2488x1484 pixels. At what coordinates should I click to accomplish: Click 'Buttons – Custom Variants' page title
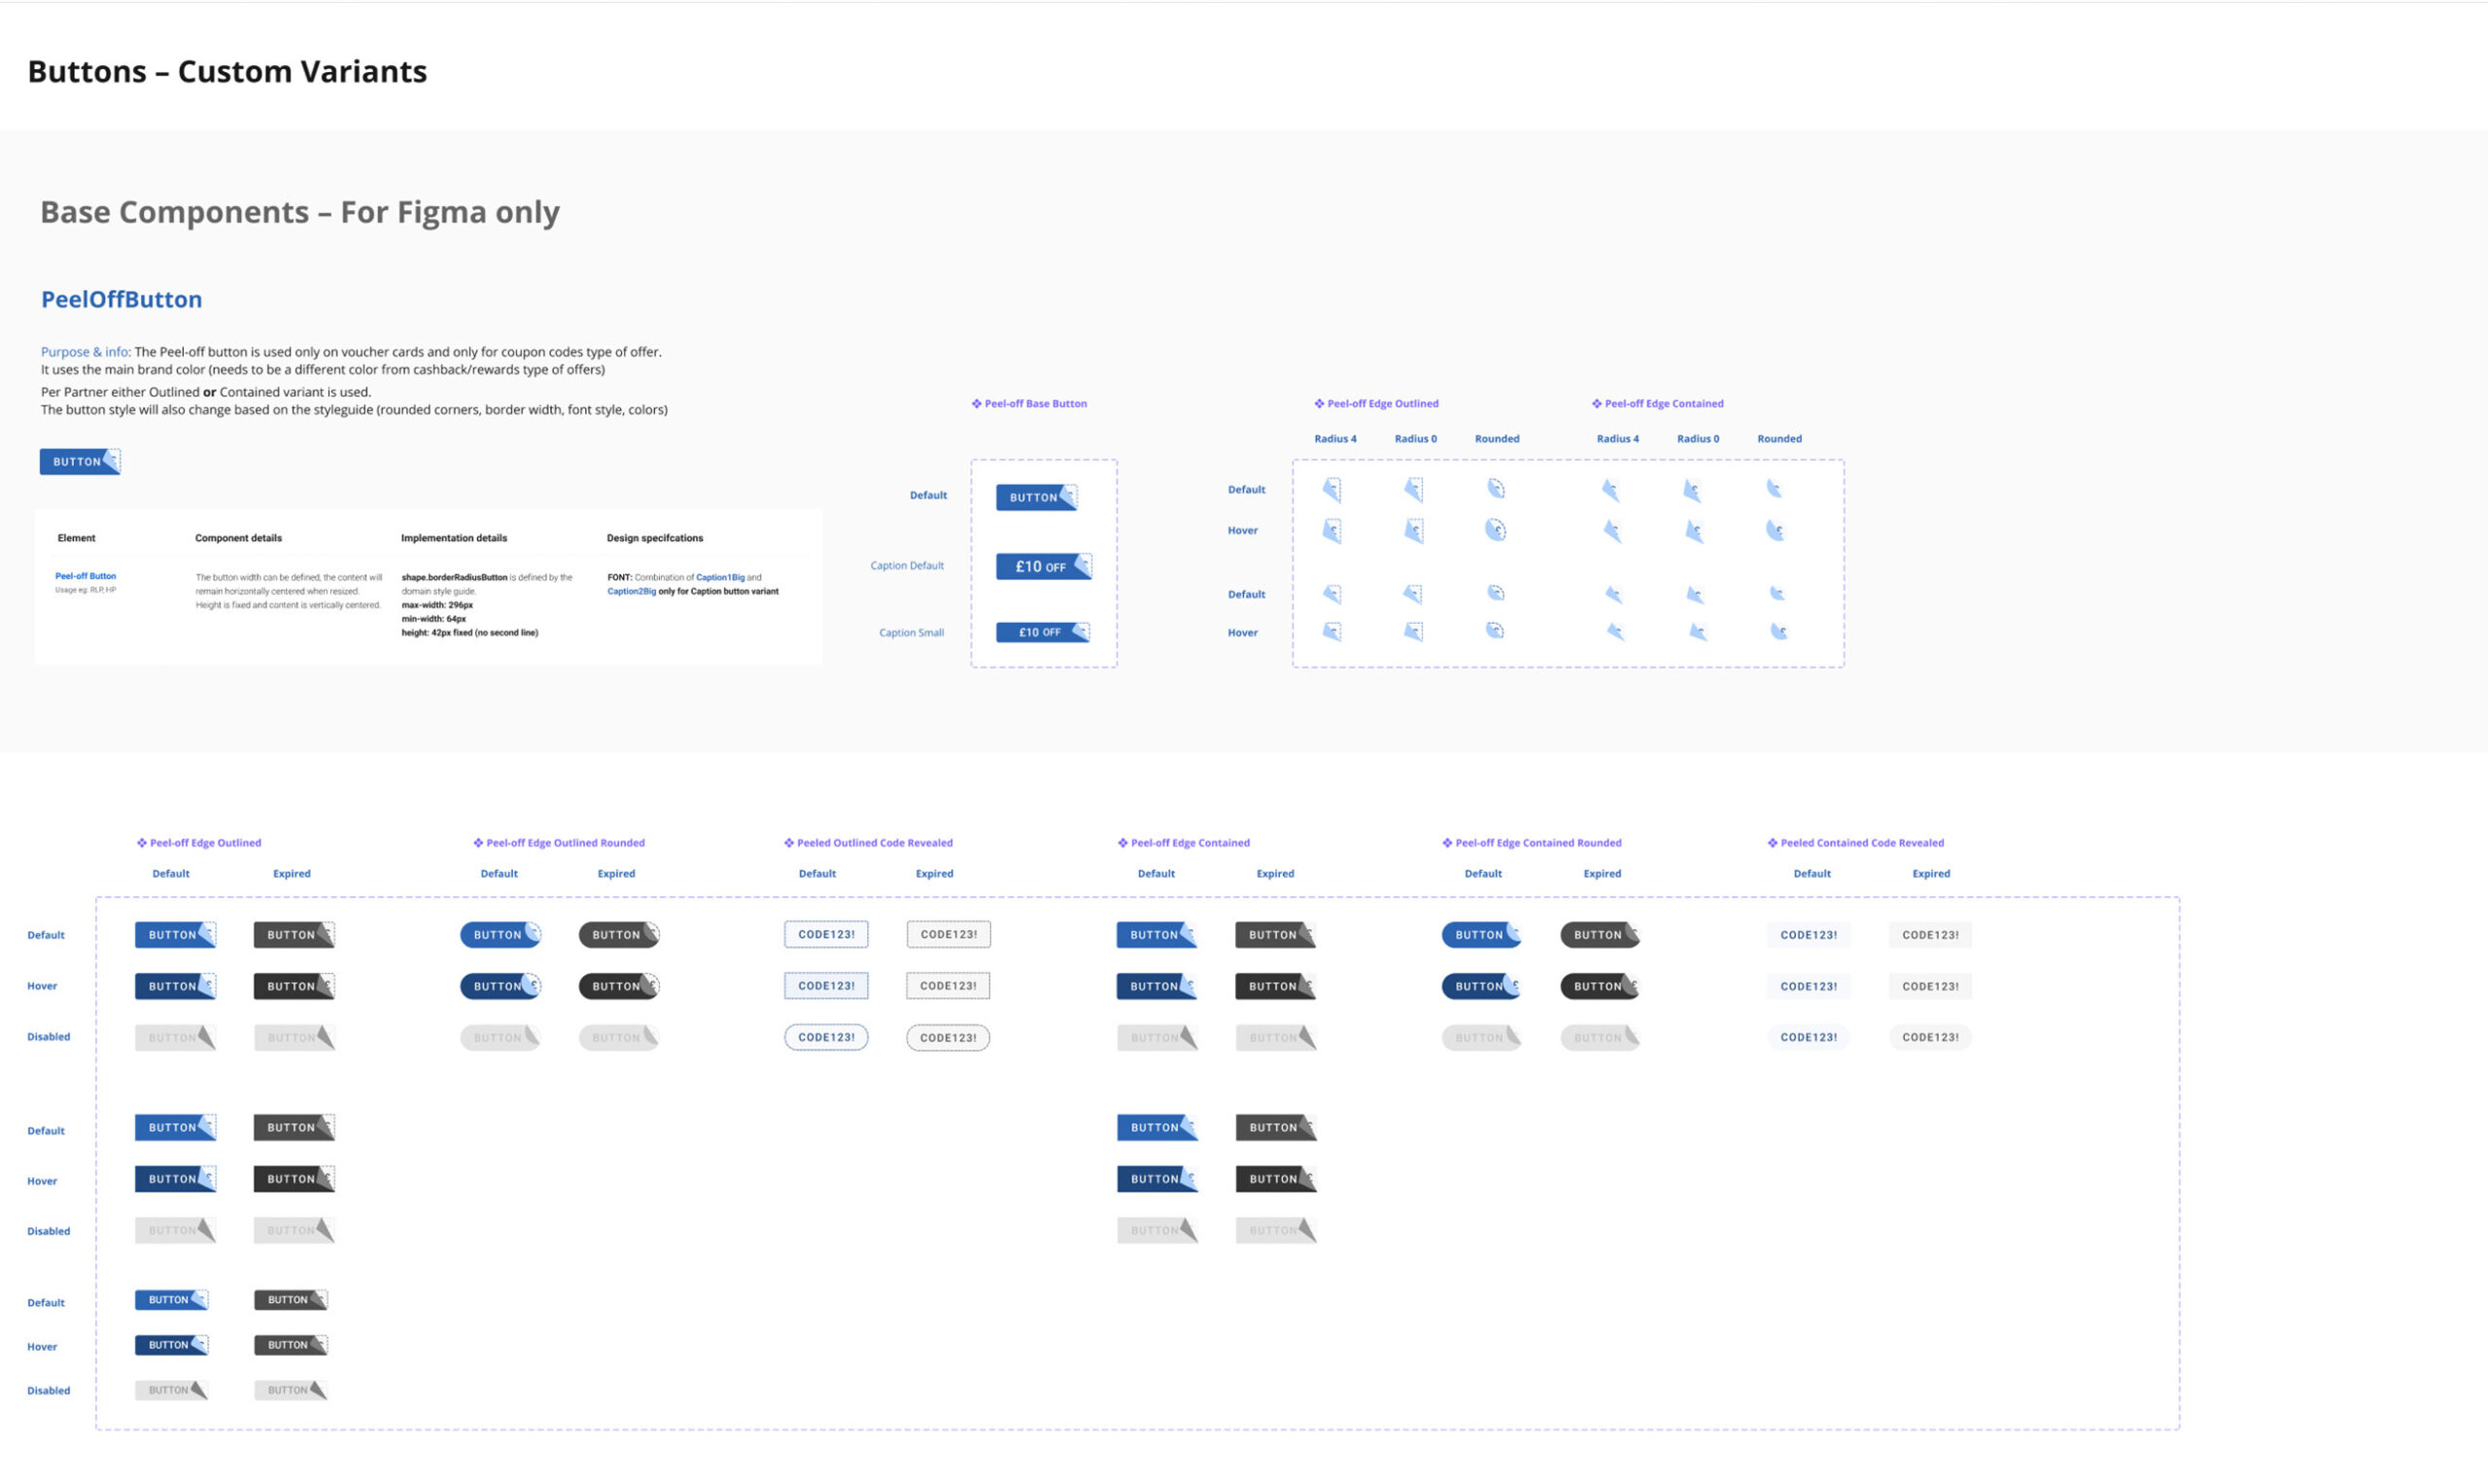[227, 71]
